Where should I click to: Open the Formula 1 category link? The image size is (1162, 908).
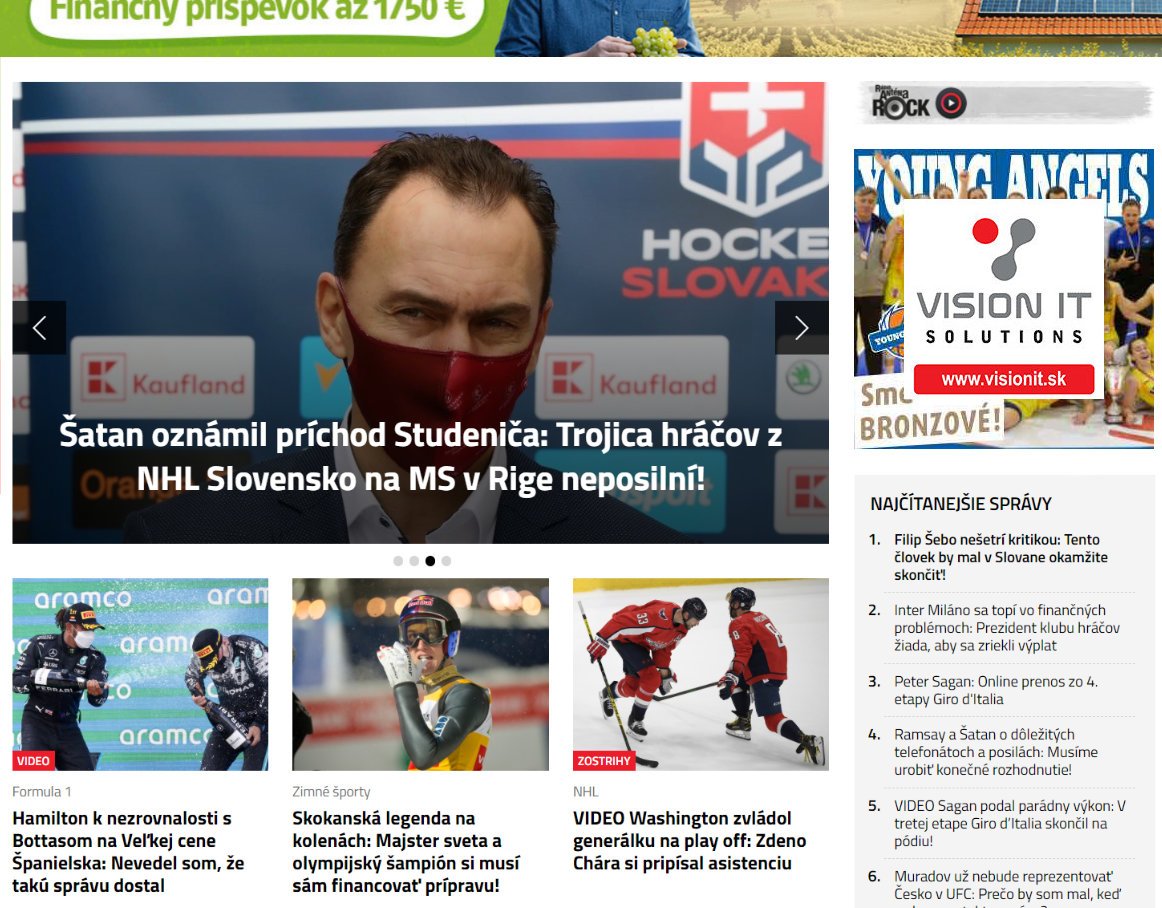42,792
